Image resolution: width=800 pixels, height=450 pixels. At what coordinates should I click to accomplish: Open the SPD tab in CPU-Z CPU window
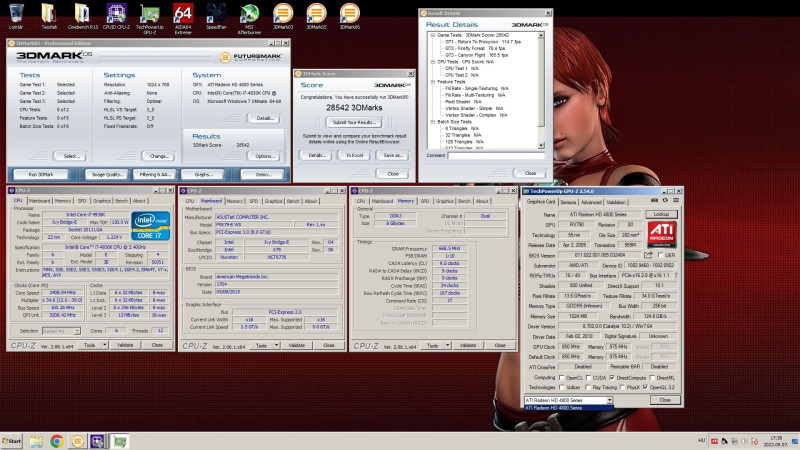(82, 201)
